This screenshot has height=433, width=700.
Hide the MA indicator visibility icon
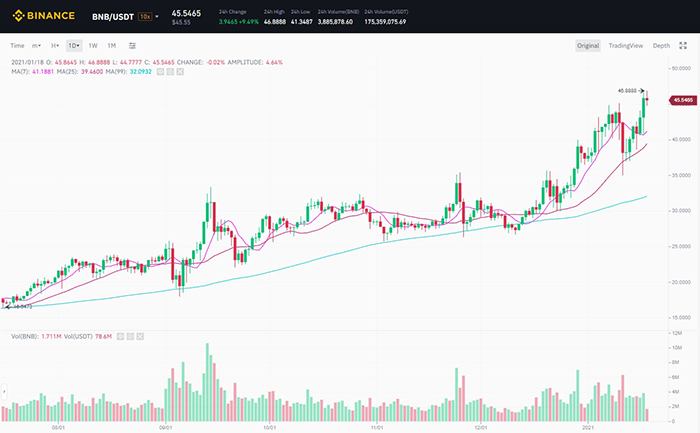coord(159,72)
